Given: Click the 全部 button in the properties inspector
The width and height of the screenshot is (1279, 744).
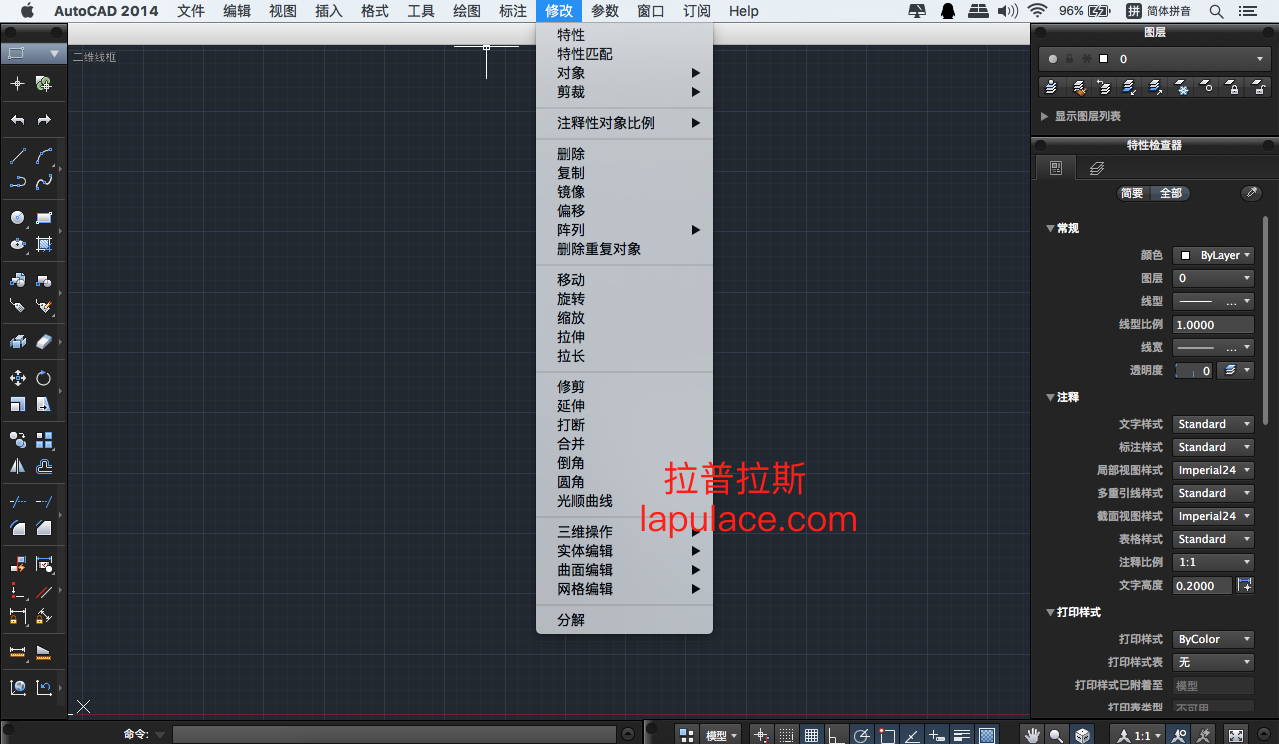Looking at the screenshot, I should pos(1170,193).
